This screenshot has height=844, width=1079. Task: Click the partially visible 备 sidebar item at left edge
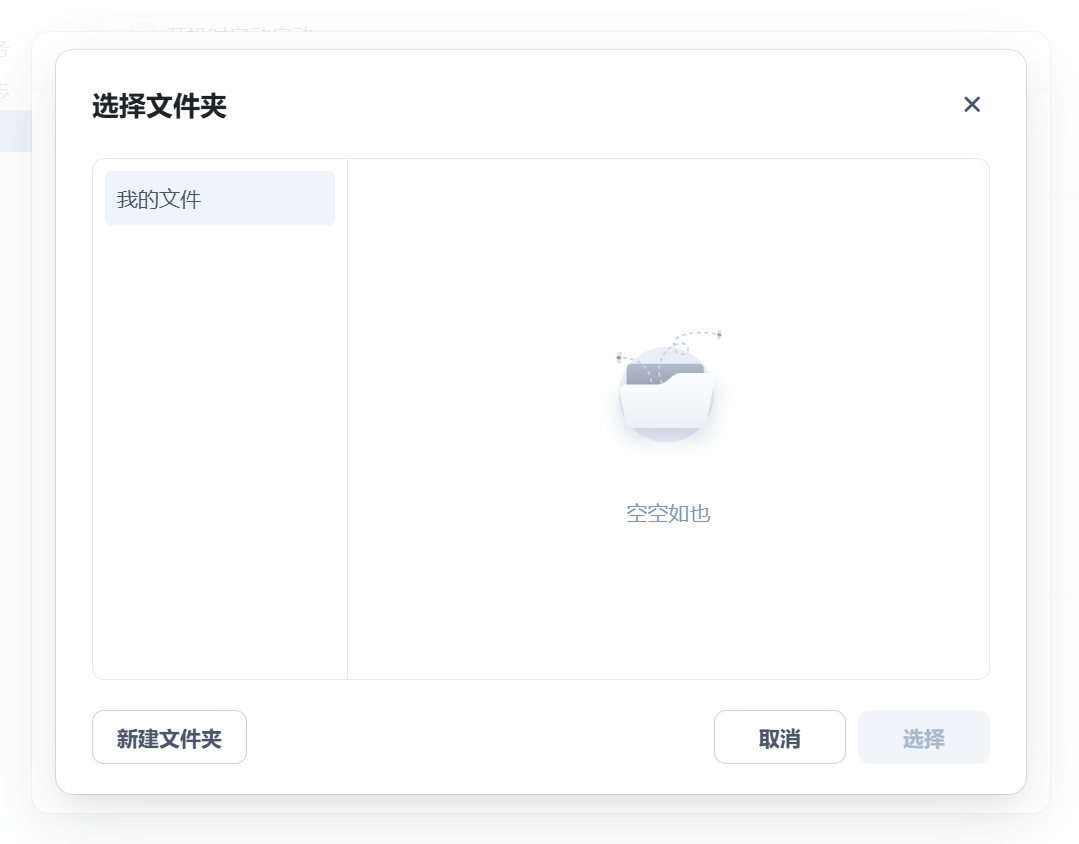3,49
